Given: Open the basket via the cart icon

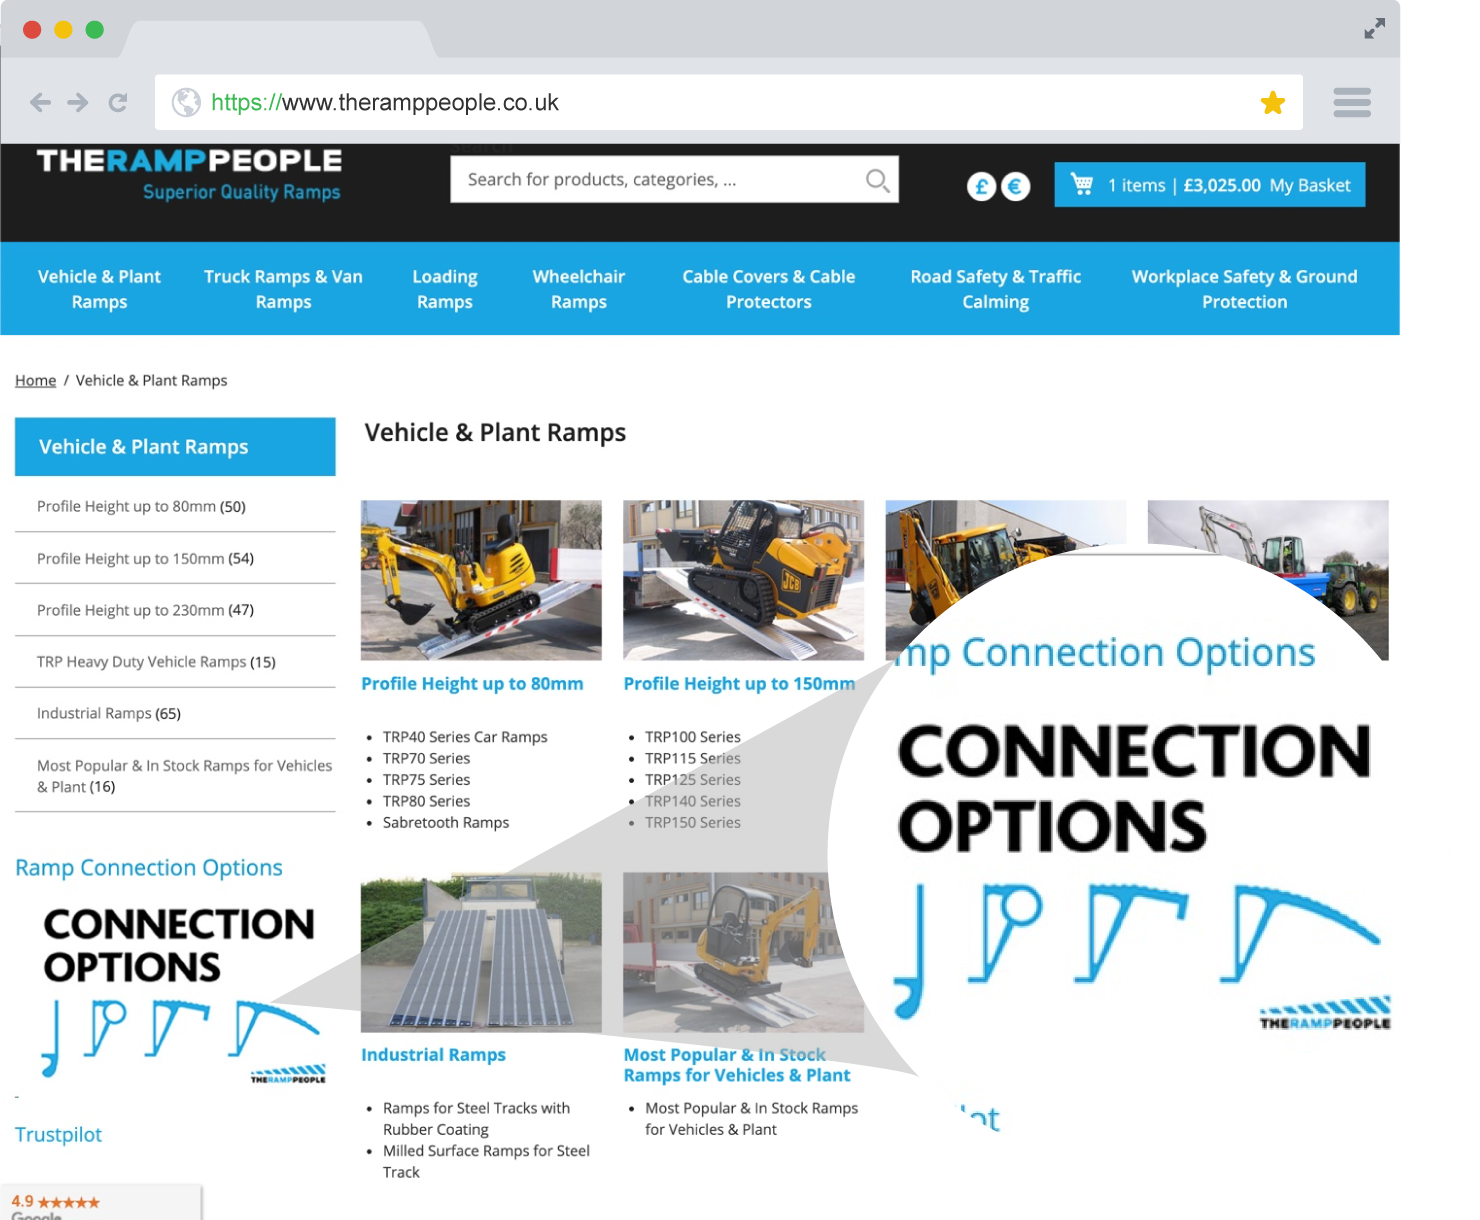Looking at the screenshot, I should click(1082, 184).
